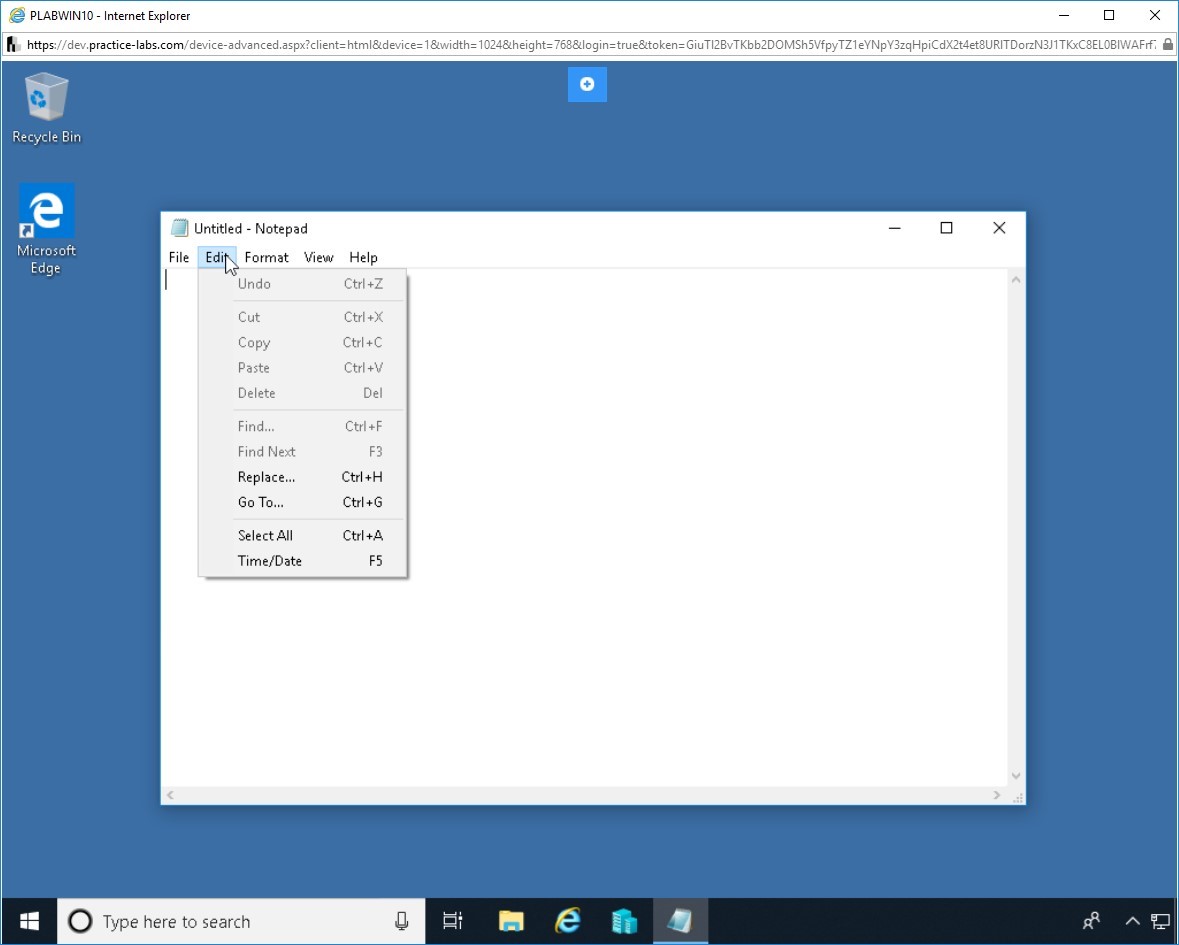Open the View menu in Notepad
This screenshot has height=945, width=1179.
point(319,257)
